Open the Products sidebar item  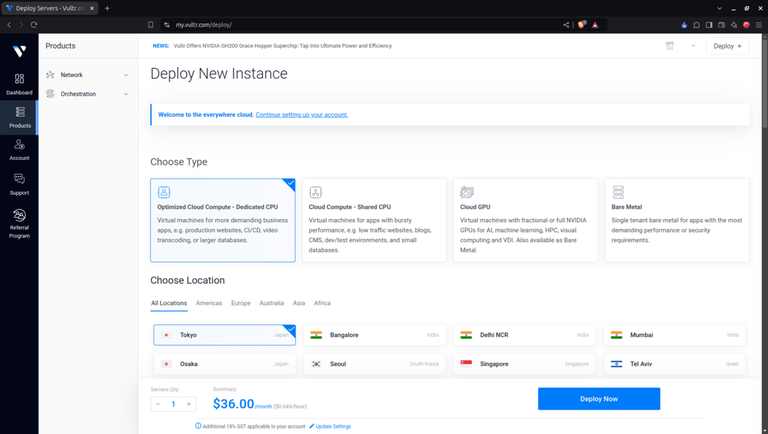coord(19,118)
